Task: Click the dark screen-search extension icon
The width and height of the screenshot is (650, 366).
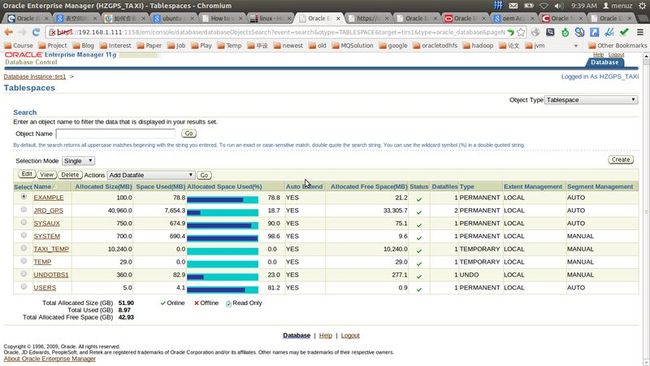Action: [550, 32]
